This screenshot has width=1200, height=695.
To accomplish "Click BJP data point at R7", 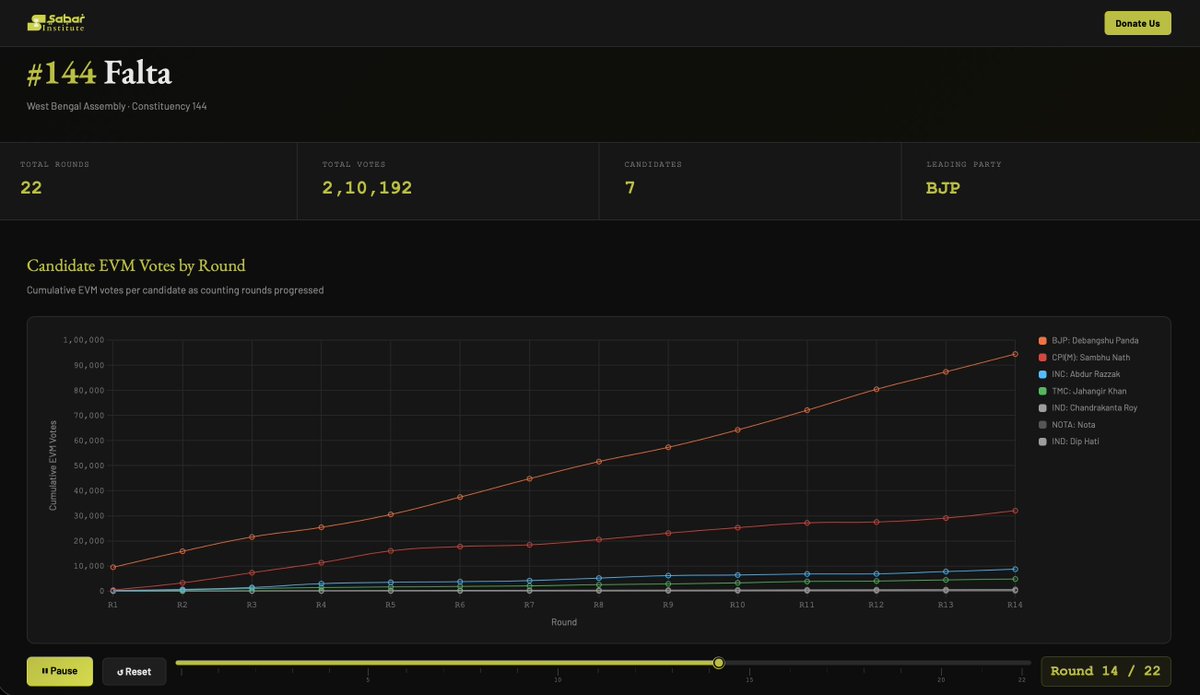I will (x=529, y=479).
